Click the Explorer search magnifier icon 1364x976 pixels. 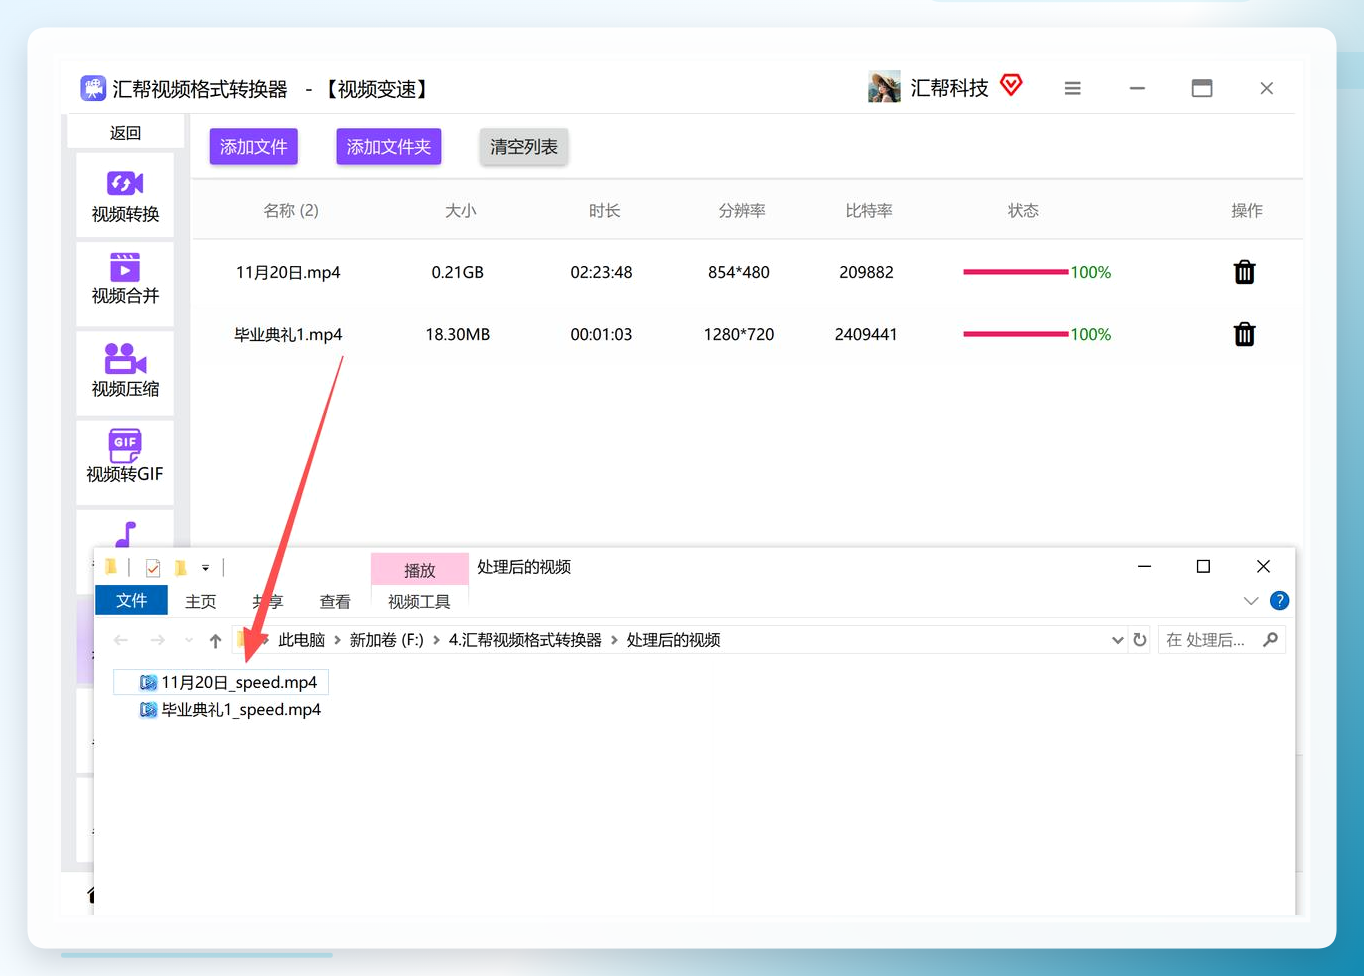click(x=1270, y=640)
